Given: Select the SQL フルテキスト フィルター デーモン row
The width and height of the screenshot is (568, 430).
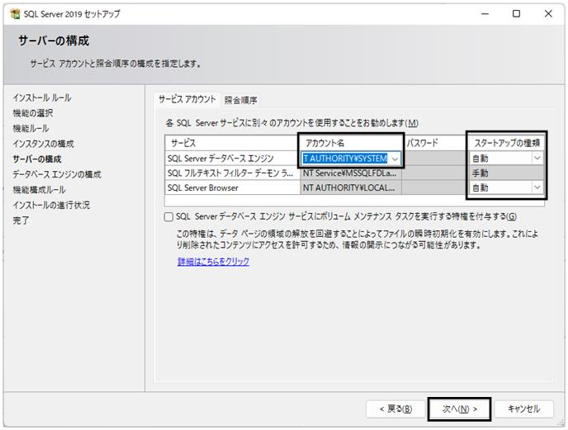Looking at the screenshot, I should pos(355,173).
